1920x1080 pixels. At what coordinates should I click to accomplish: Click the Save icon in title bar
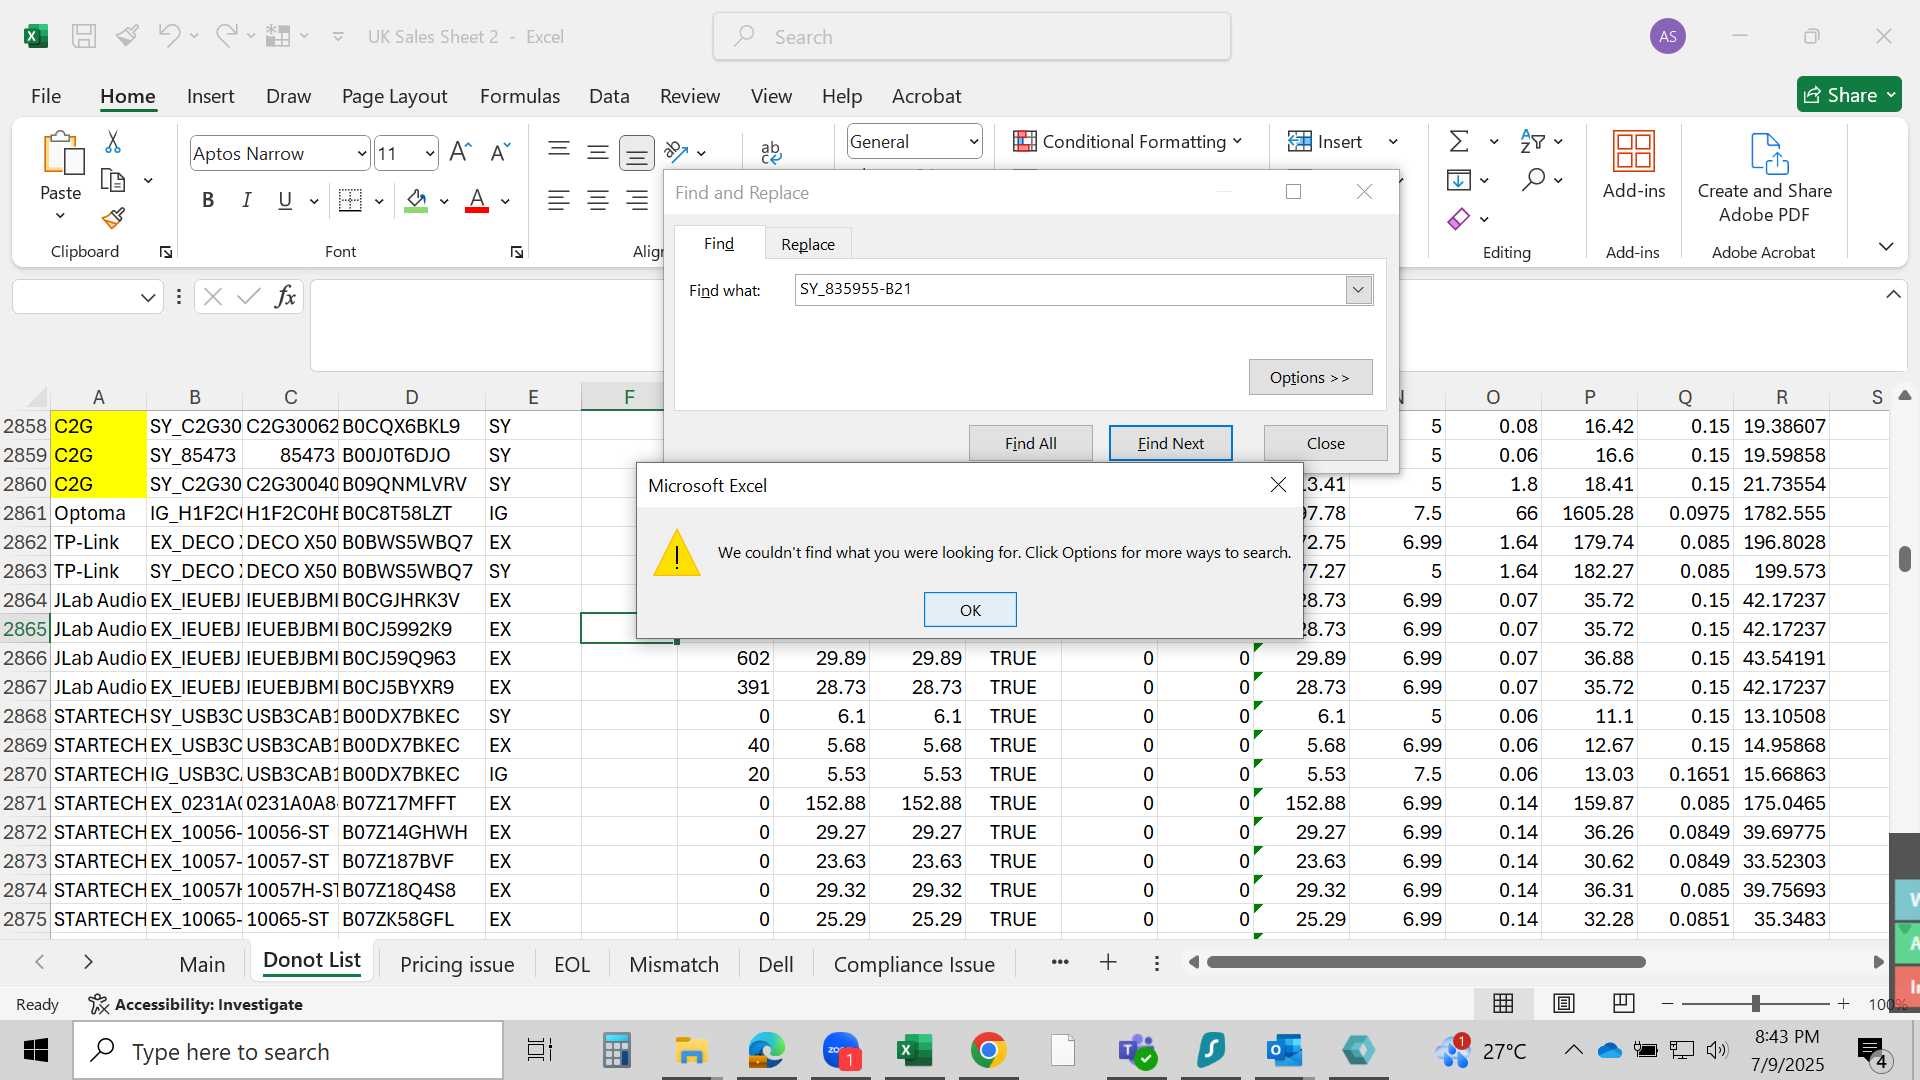click(x=84, y=37)
